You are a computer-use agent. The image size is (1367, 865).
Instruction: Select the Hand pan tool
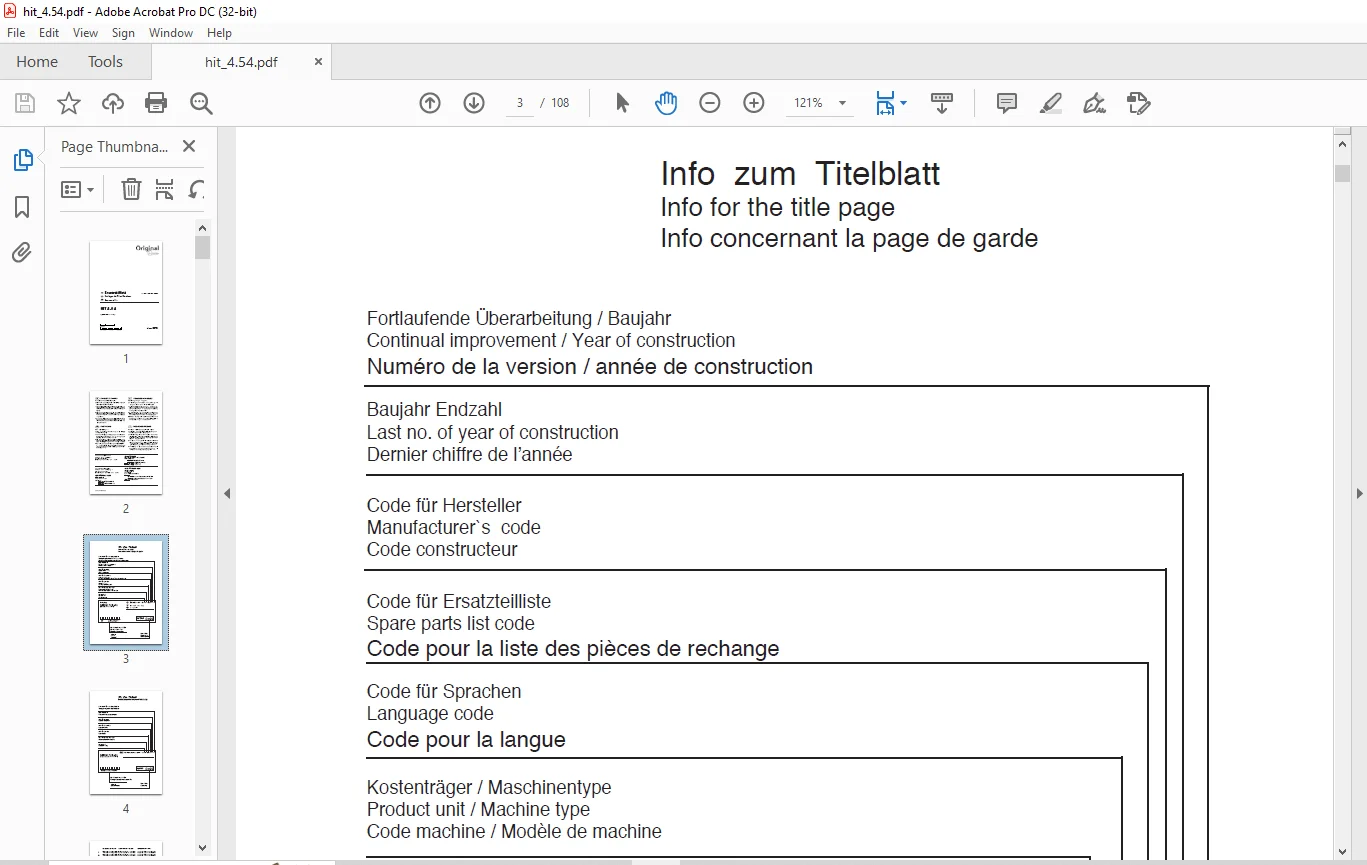666,103
